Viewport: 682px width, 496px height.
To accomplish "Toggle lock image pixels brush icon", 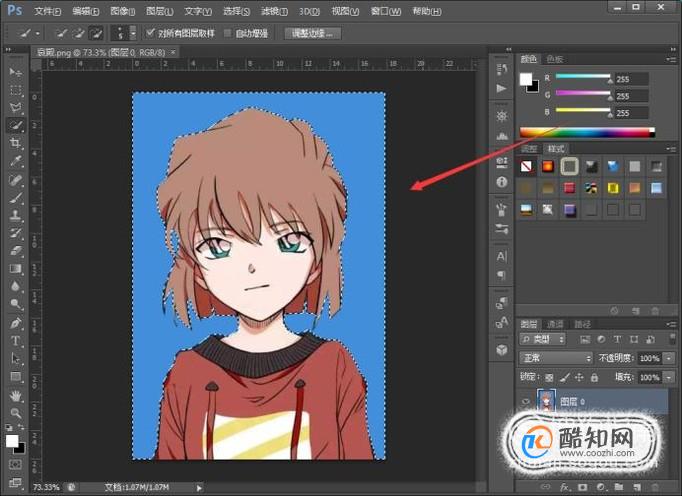I will click(x=564, y=378).
